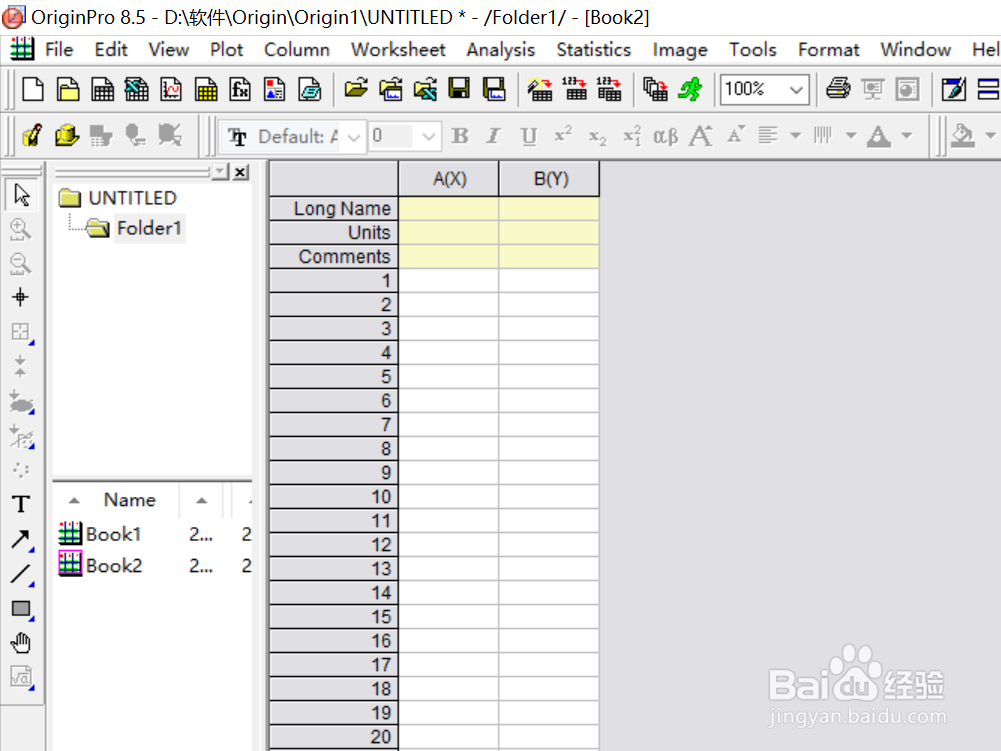Save the project using the floppy disk icon
Viewport: 1001px width, 751px height.
click(x=459, y=89)
